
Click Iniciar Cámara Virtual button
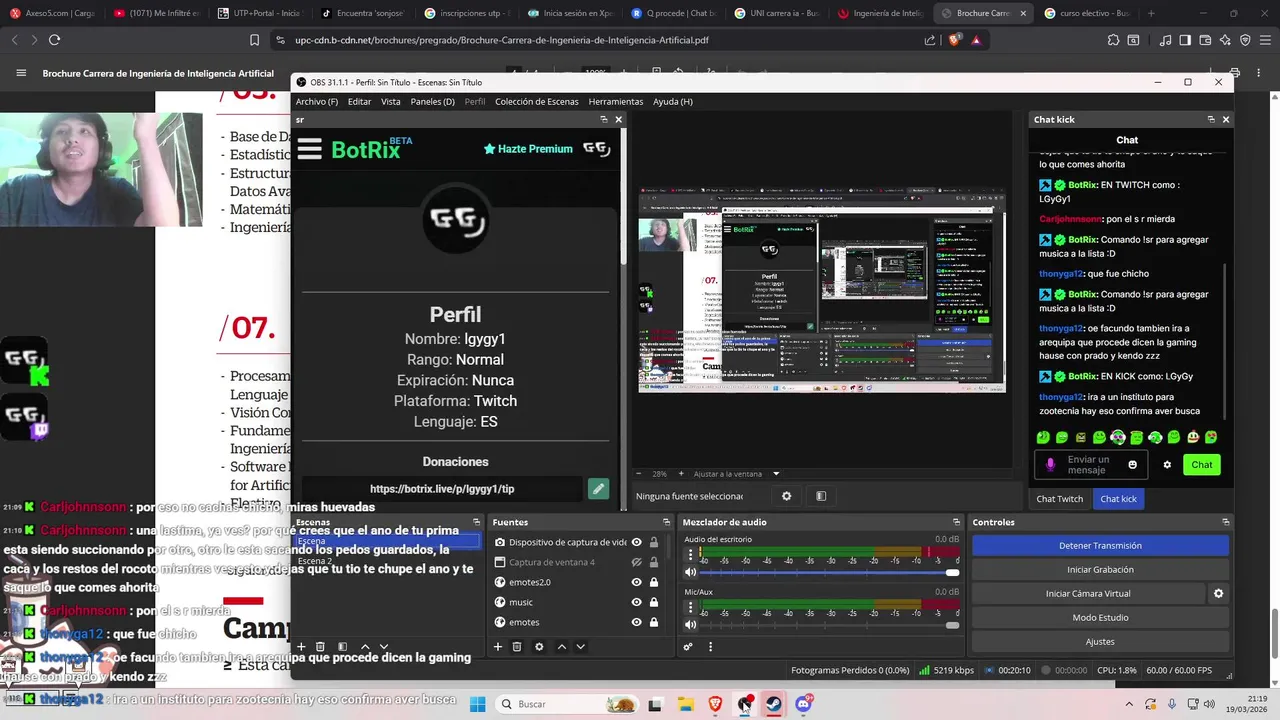tap(1088, 593)
